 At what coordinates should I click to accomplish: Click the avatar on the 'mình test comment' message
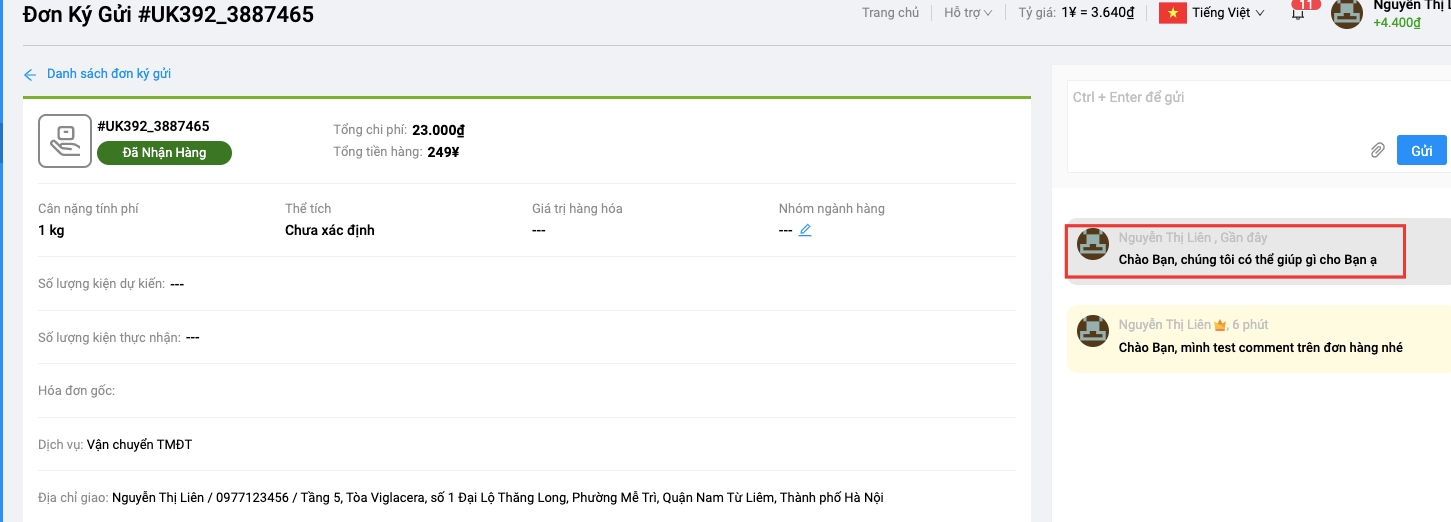point(1092,332)
